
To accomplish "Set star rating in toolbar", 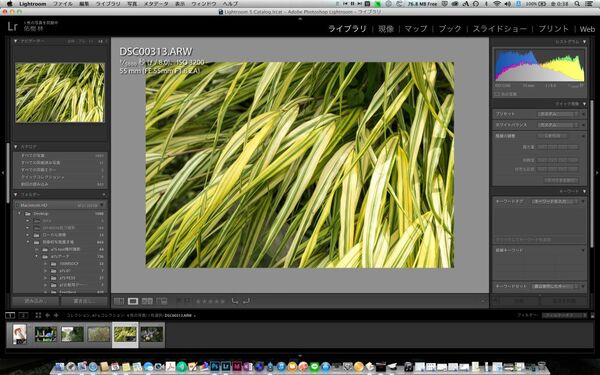I will click(x=210, y=301).
